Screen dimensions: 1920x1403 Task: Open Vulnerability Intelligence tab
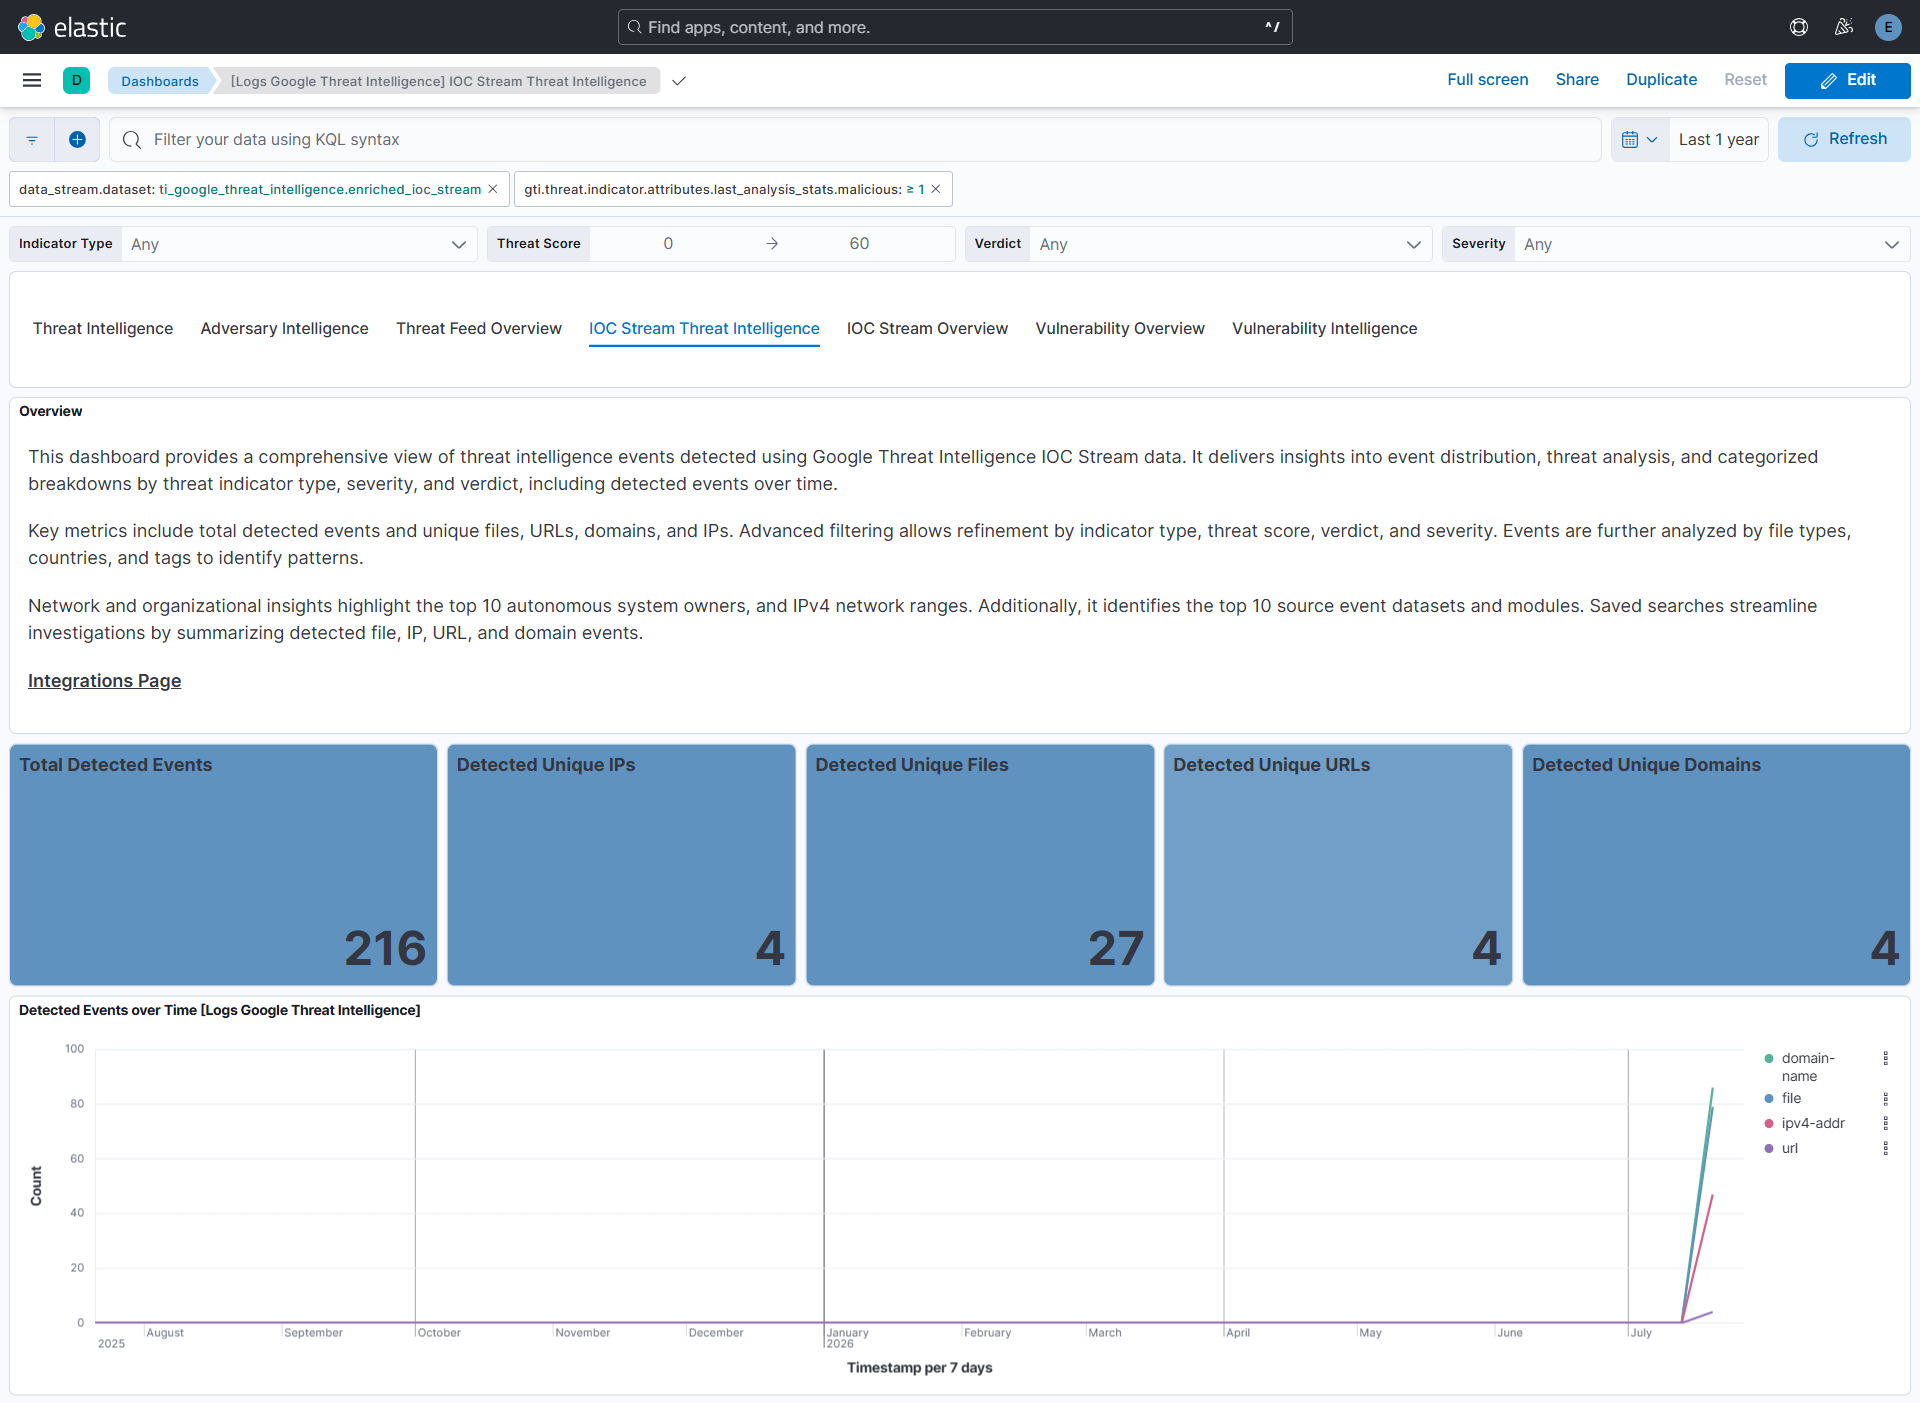pyautogui.click(x=1324, y=328)
